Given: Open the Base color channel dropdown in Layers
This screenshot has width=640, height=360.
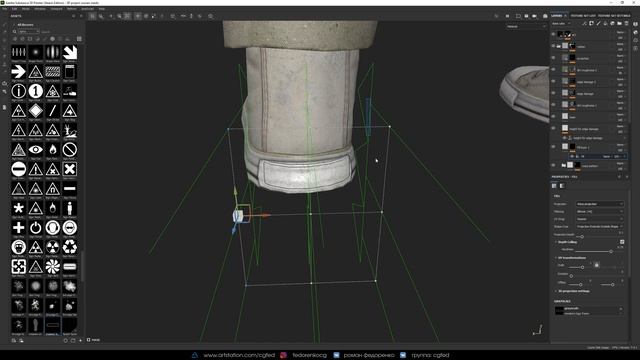Looking at the screenshot, I should pyautogui.click(x=561, y=24).
